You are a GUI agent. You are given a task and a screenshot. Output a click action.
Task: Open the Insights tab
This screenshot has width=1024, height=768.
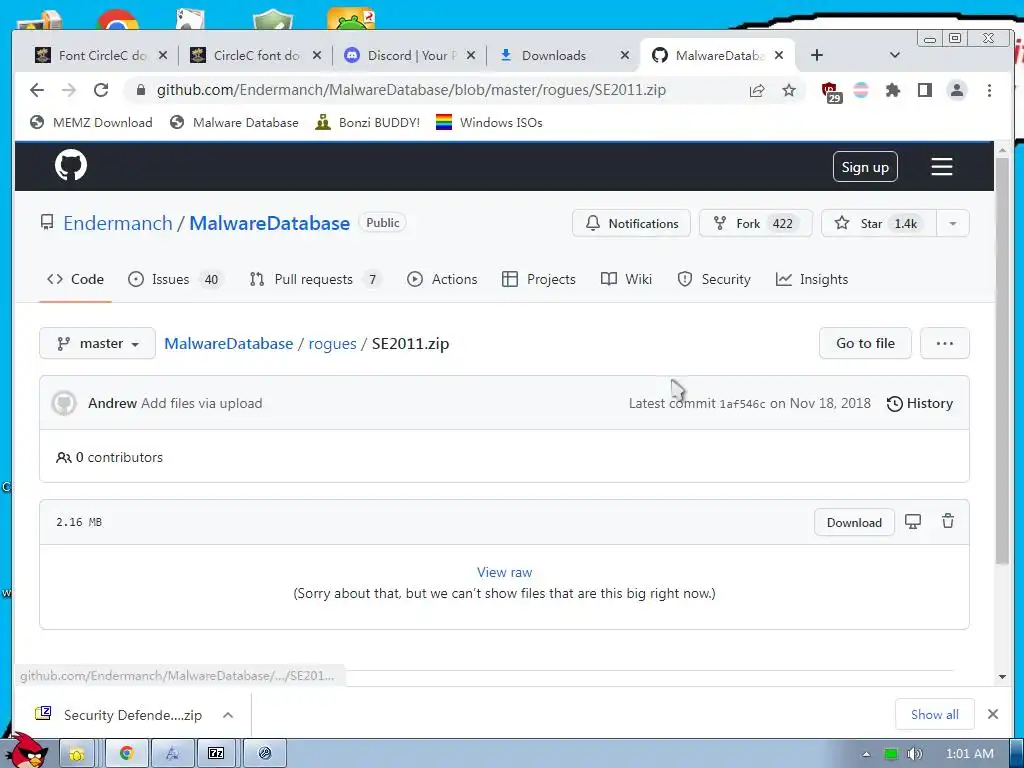click(x=812, y=280)
